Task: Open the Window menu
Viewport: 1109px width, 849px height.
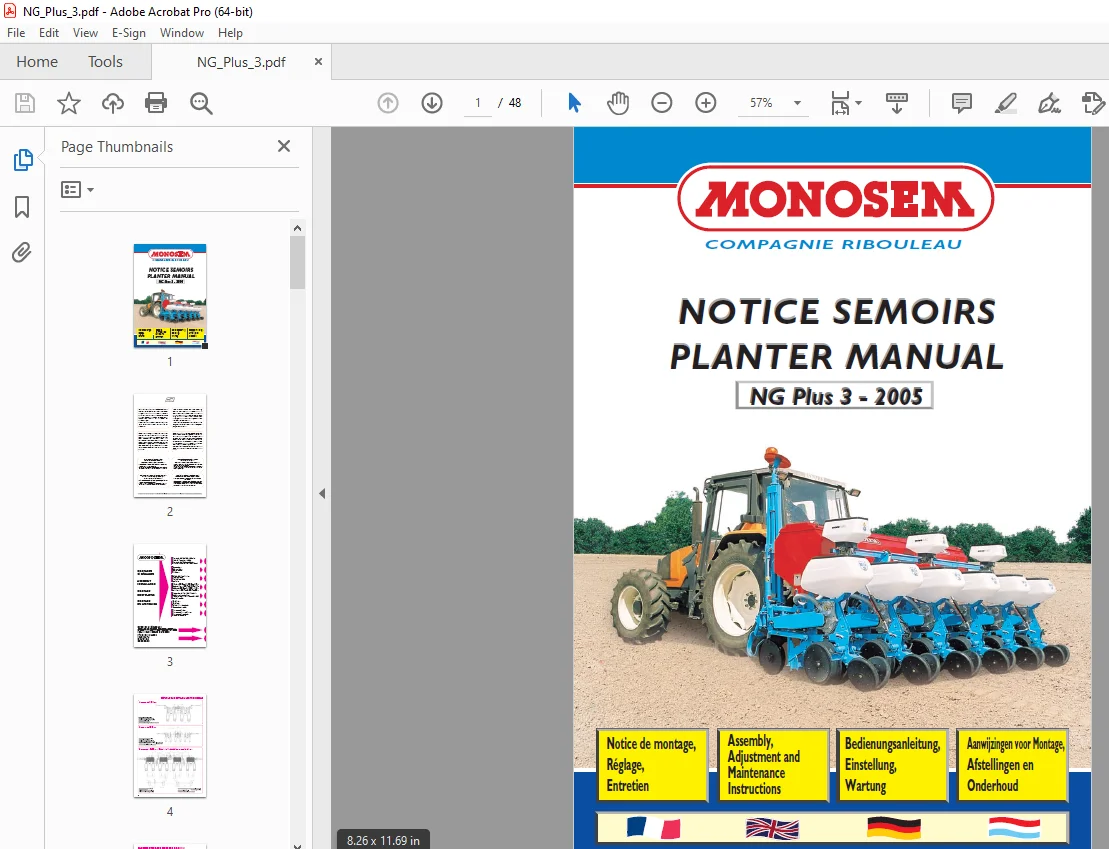Action: [182, 33]
